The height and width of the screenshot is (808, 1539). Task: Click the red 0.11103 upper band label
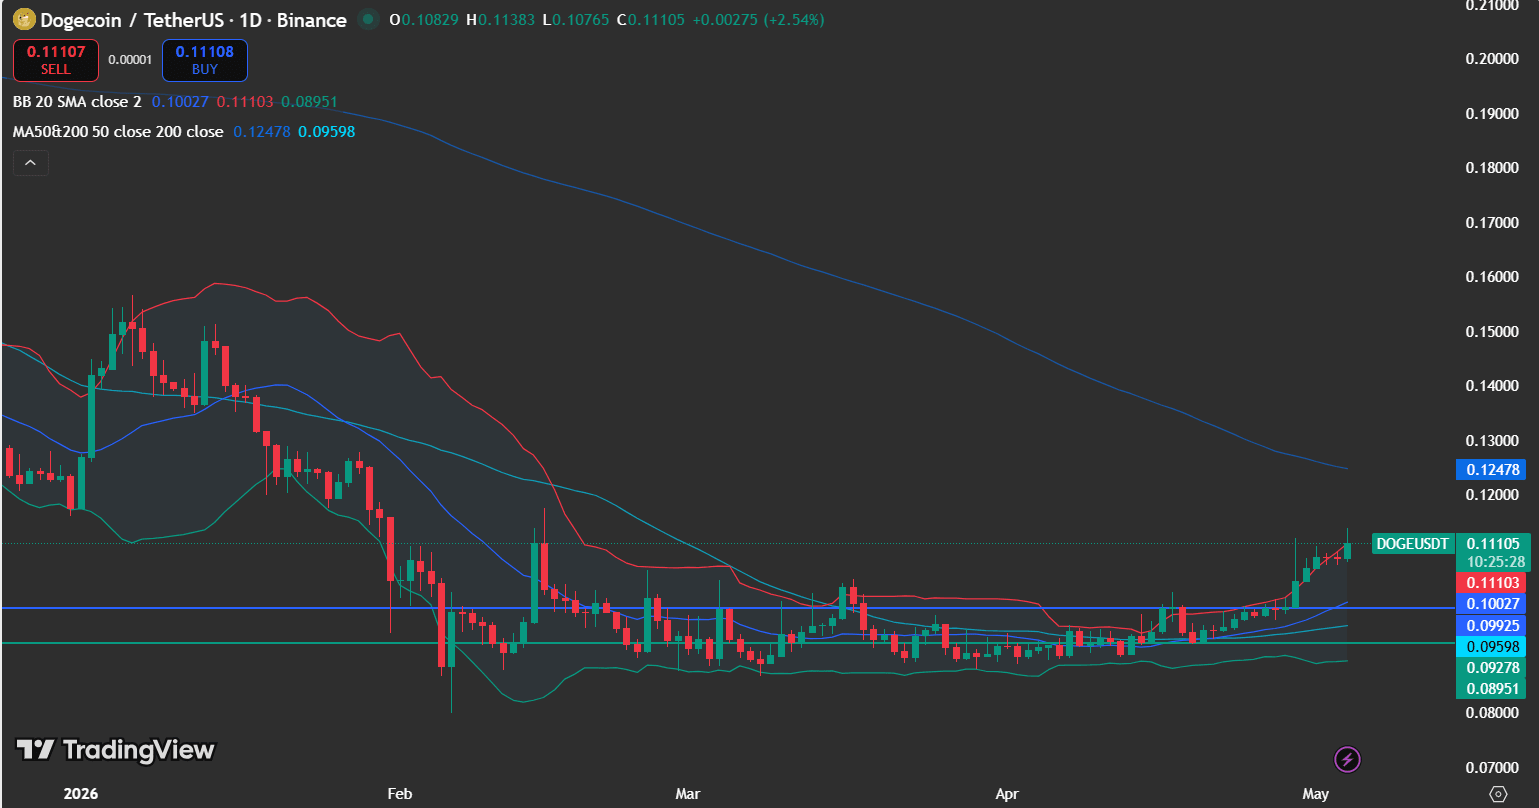1493,583
